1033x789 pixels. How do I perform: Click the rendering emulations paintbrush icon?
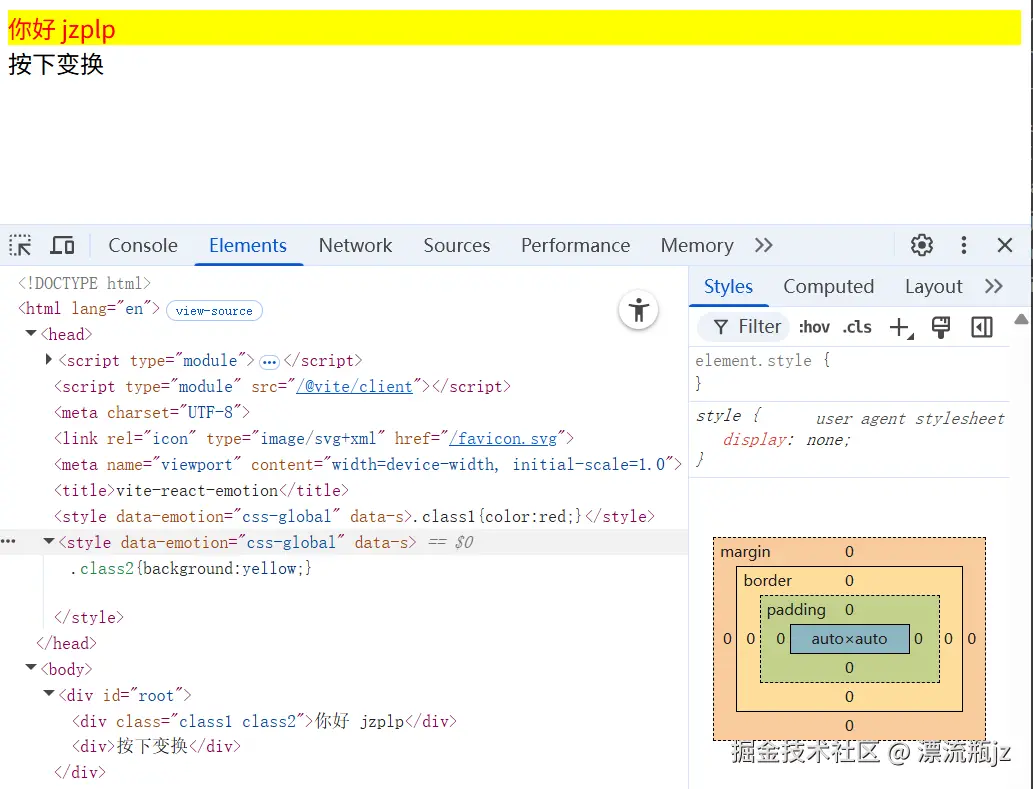coord(940,326)
